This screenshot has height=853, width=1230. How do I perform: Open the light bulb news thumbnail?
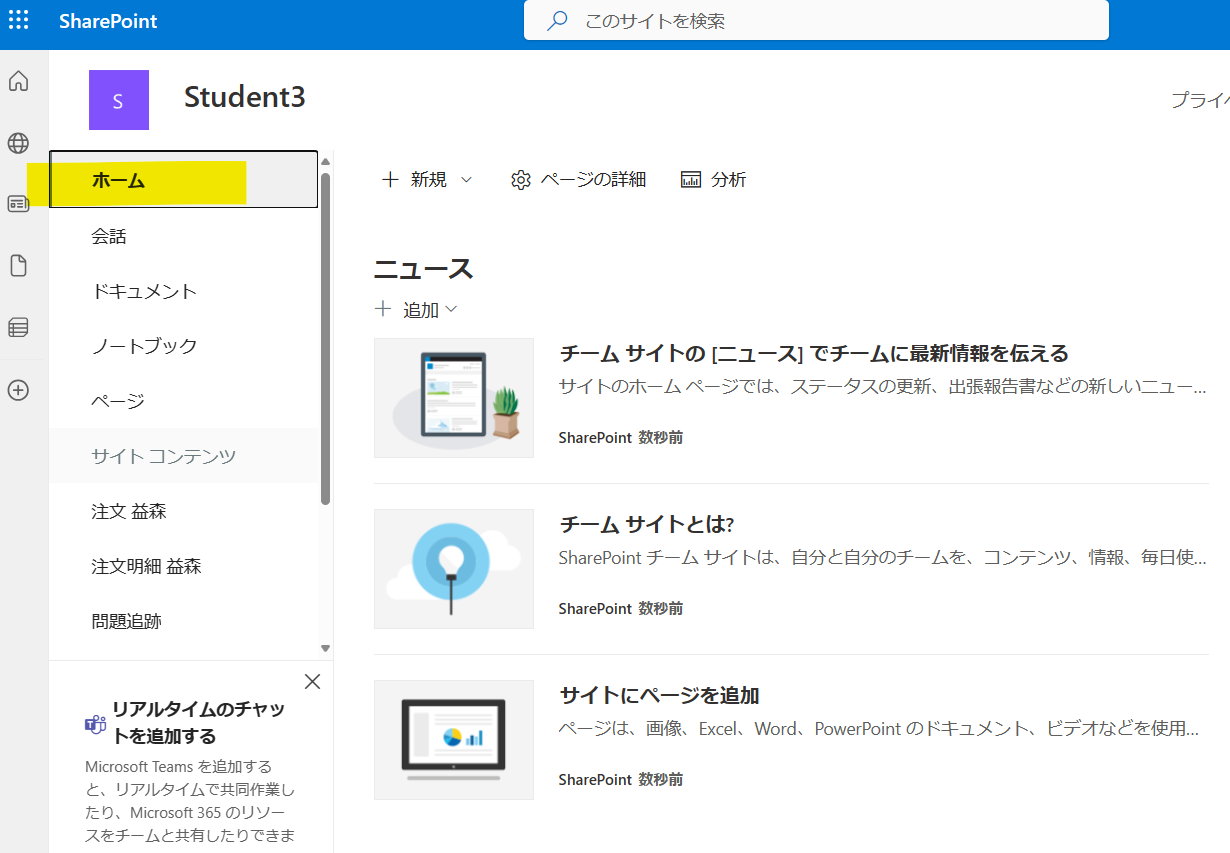[454, 569]
